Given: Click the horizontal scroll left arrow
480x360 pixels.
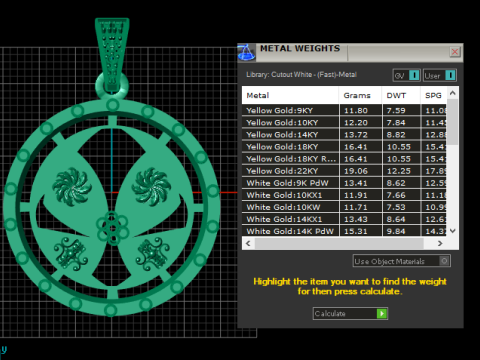Looking at the screenshot, I should point(248,243).
